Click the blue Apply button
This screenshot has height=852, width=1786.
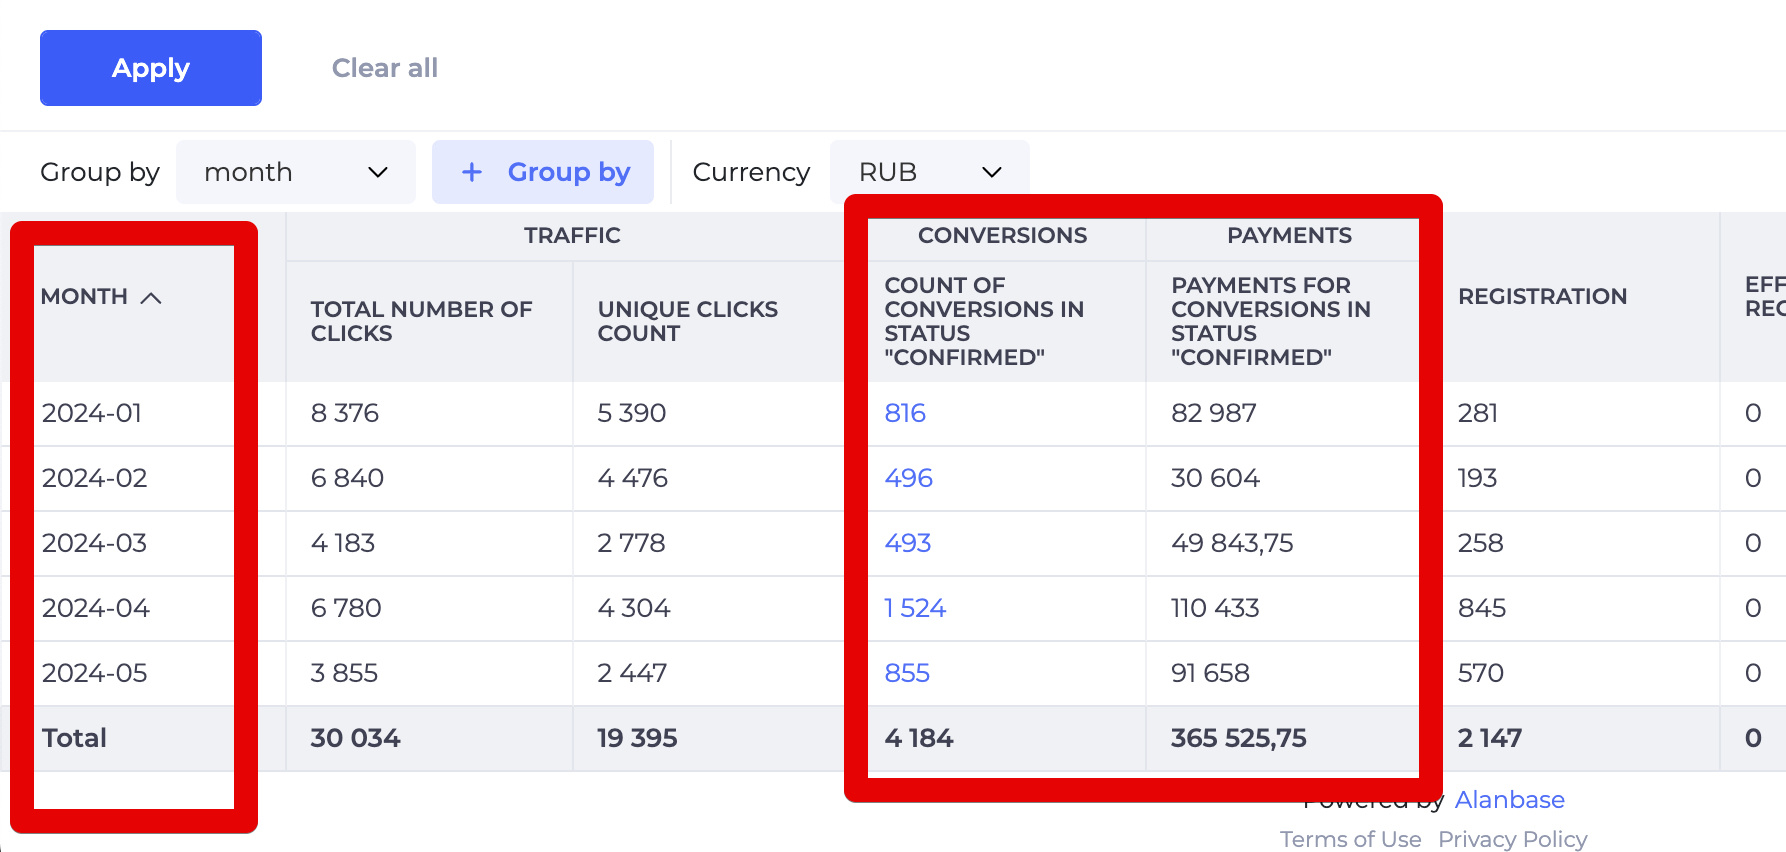click(151, 68)
